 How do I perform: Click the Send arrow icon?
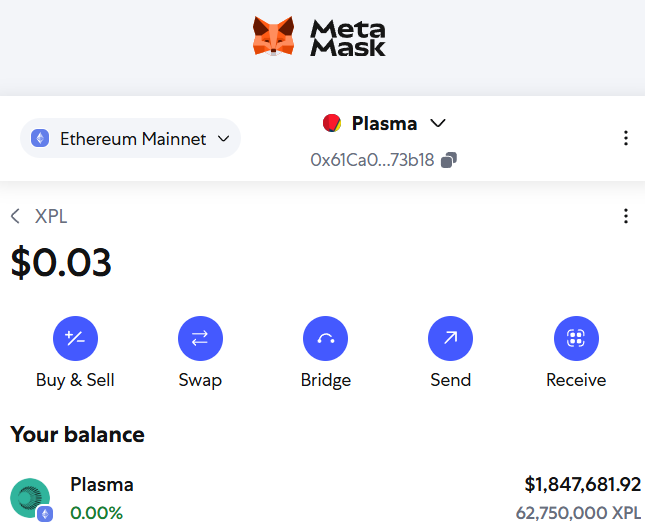(x=450, y=338)
